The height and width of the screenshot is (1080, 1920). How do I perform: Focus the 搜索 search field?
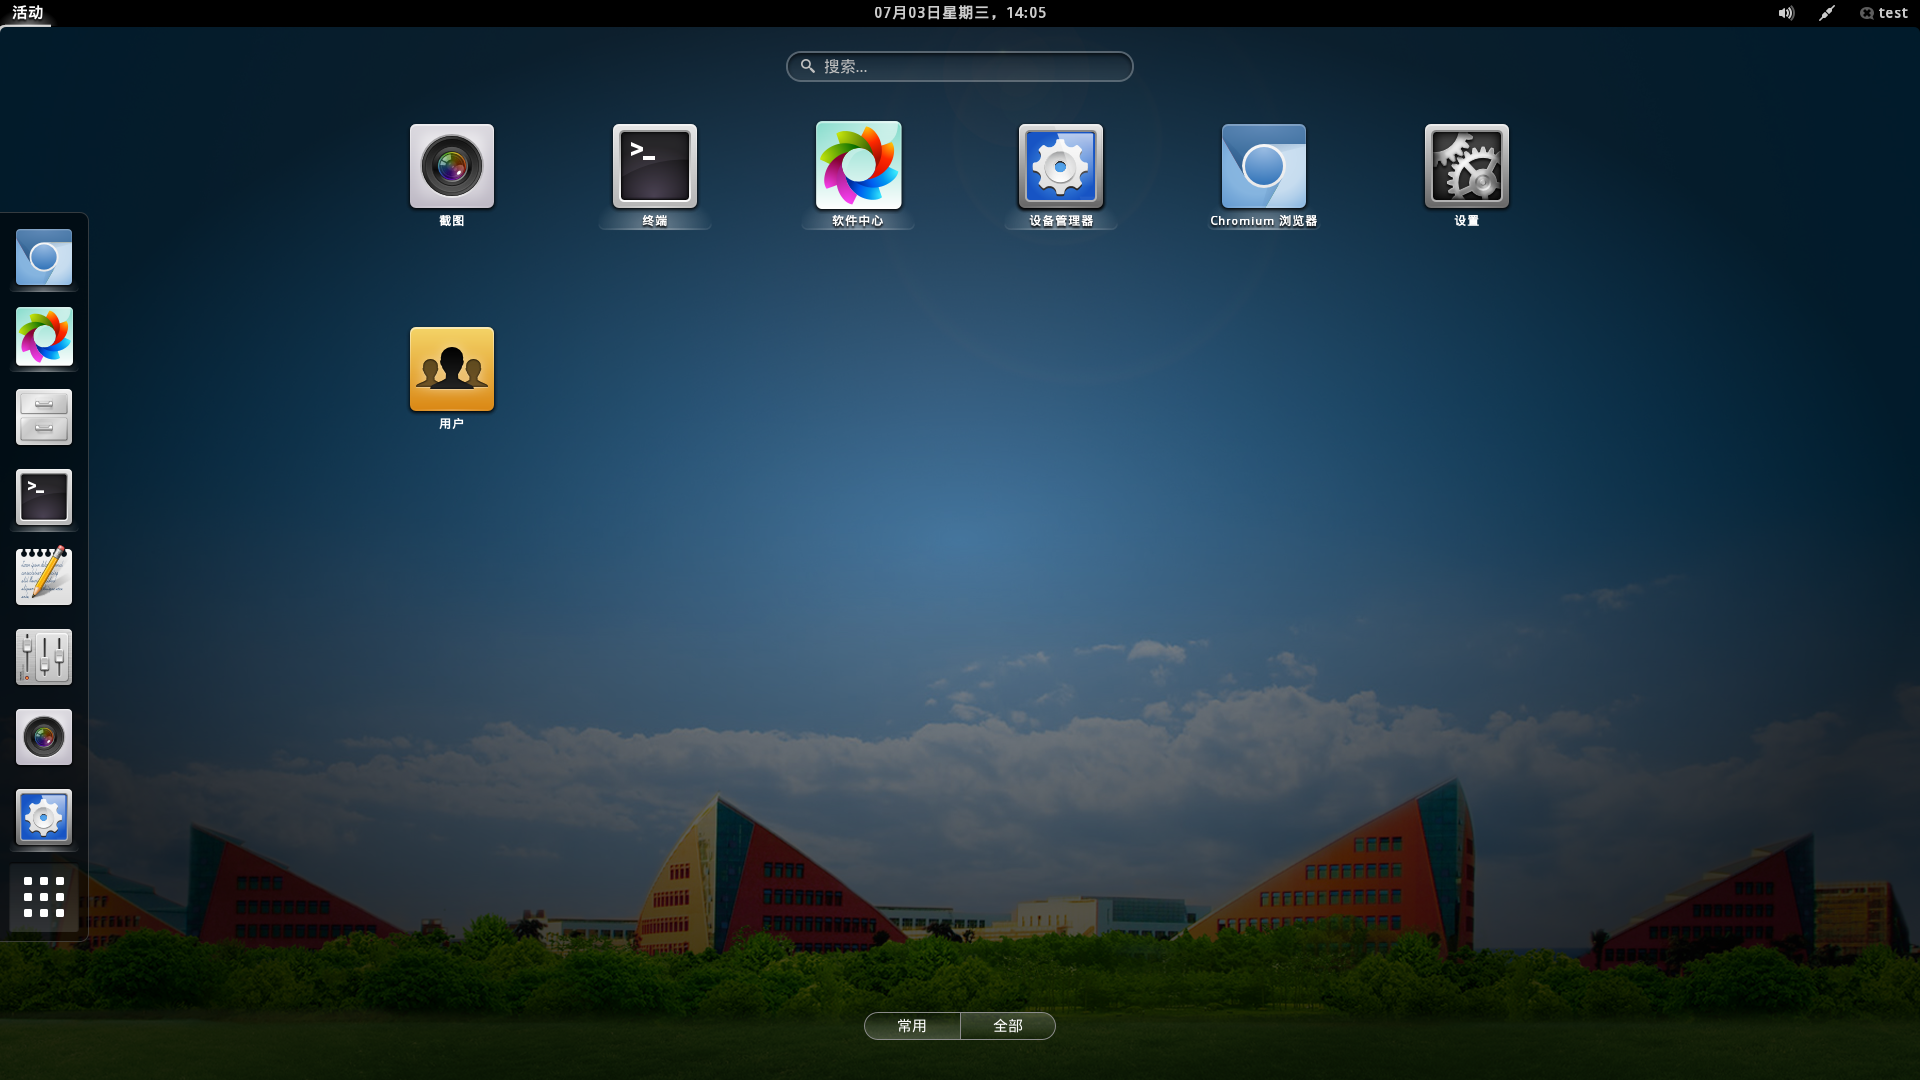[x=960, y=66]
